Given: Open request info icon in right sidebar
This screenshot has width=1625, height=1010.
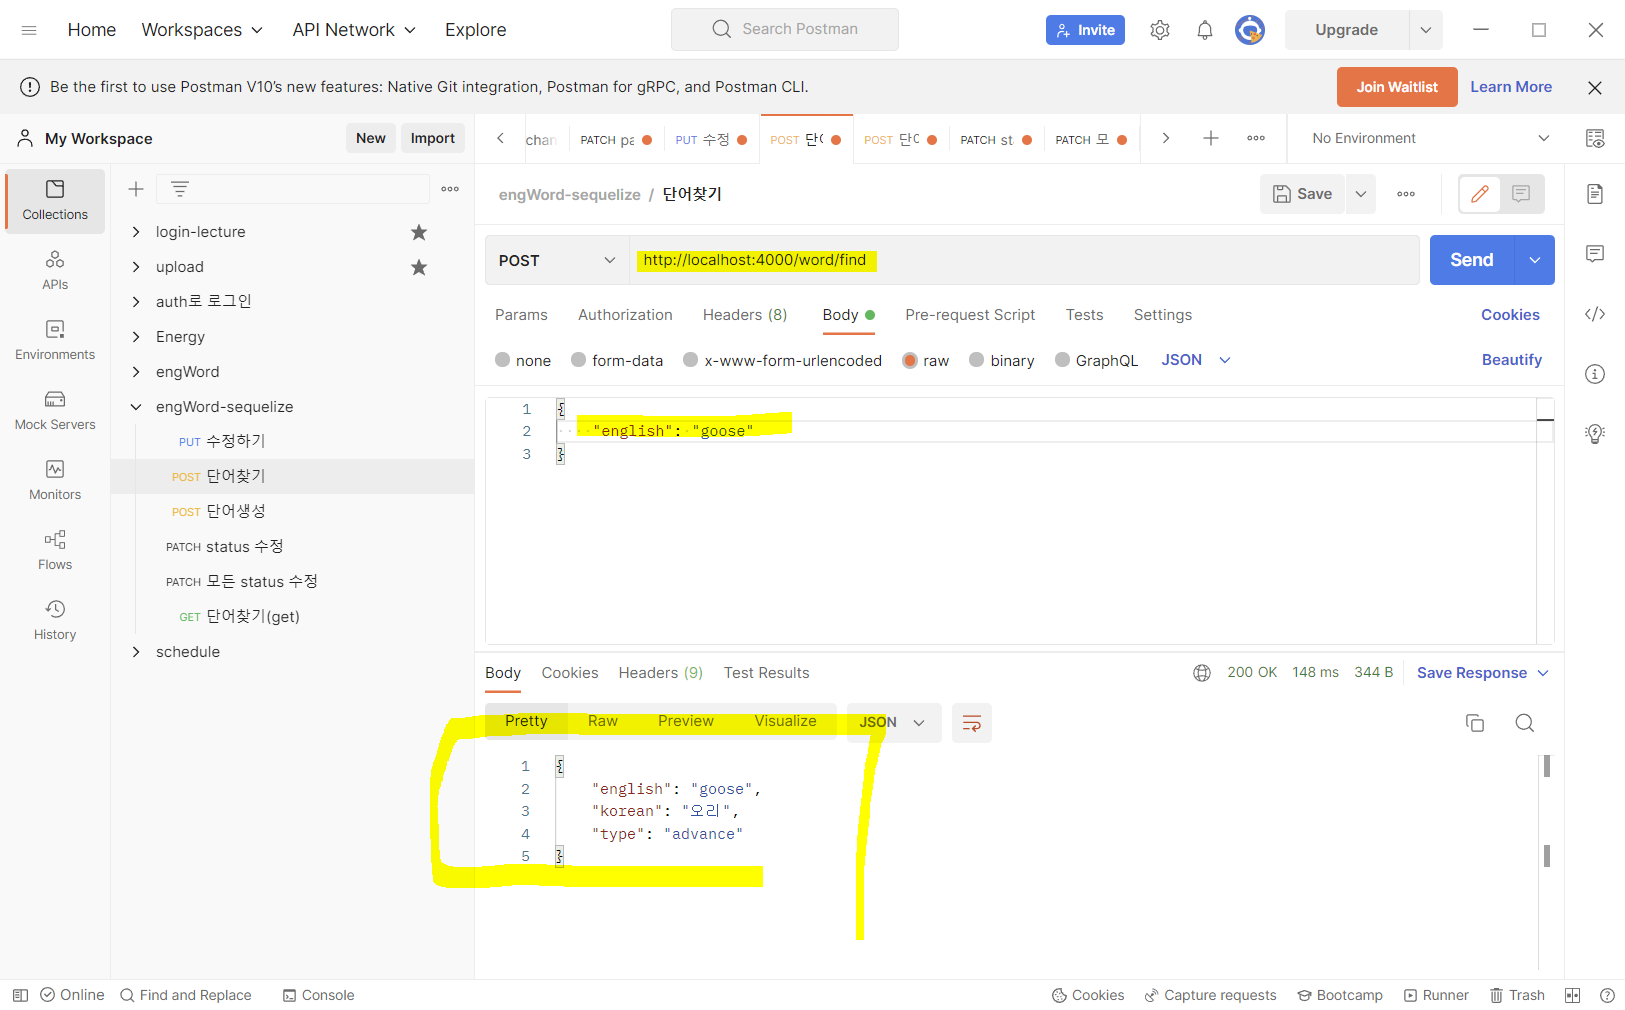Looking at the screenshot, I should 1595,374.
